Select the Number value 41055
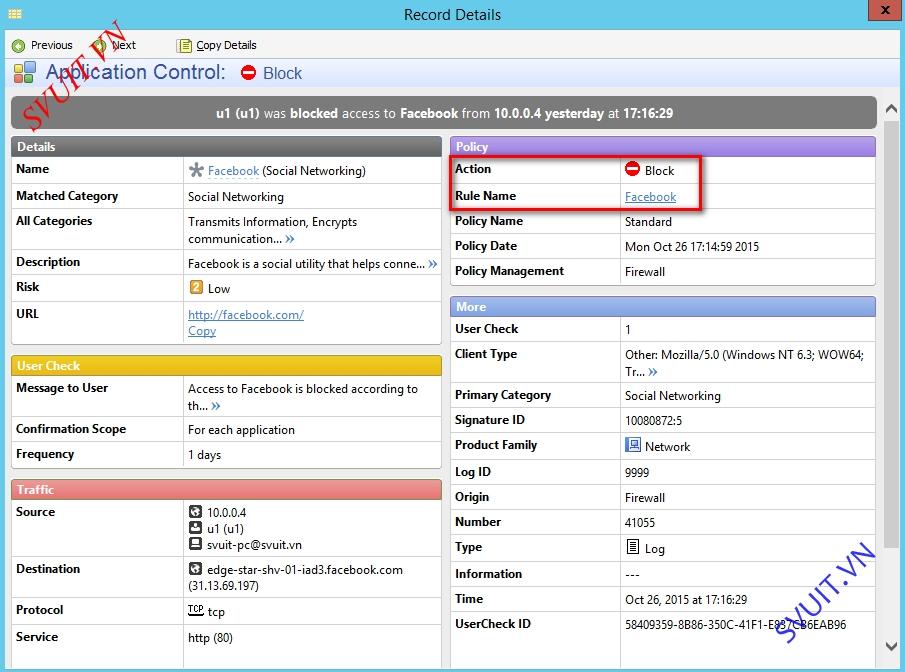Screen dimensions: 905x672 (640, 523)
